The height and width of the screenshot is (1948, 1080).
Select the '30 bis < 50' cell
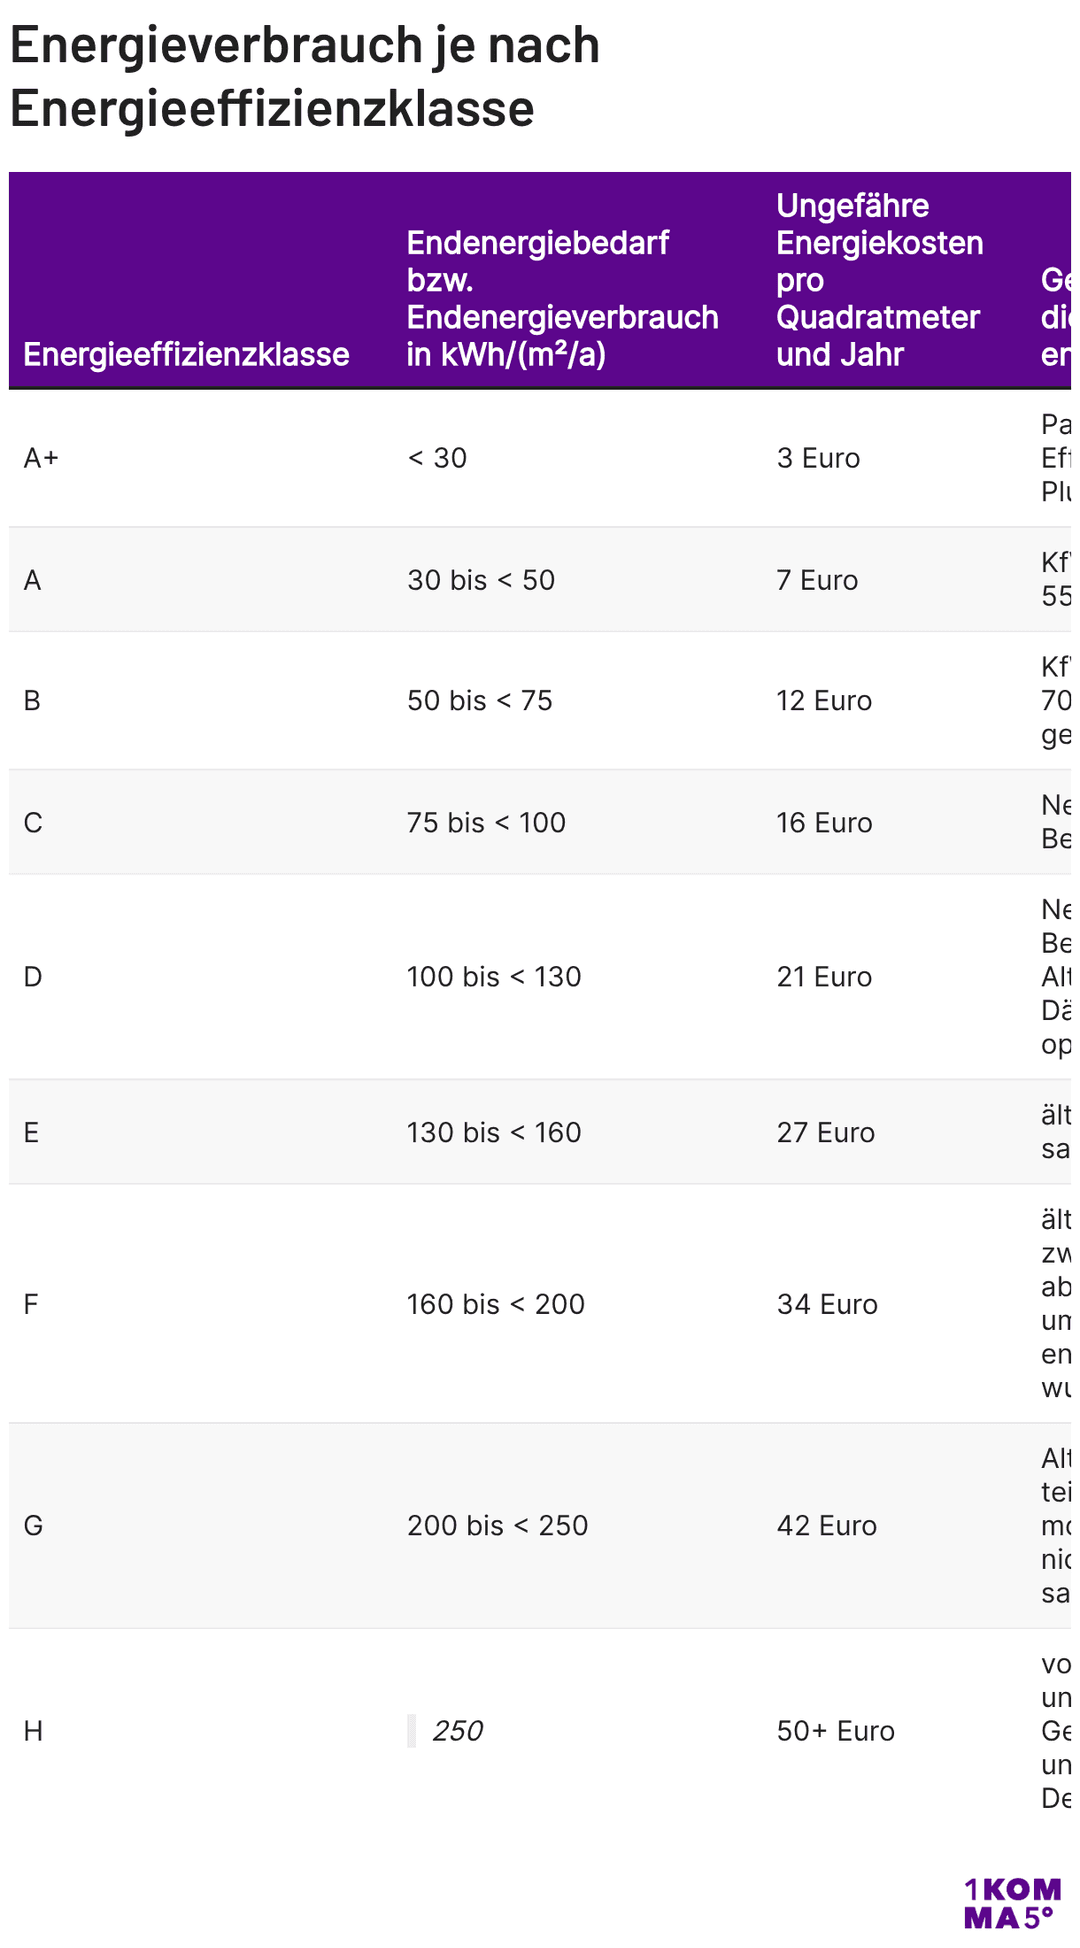(481, 580)
